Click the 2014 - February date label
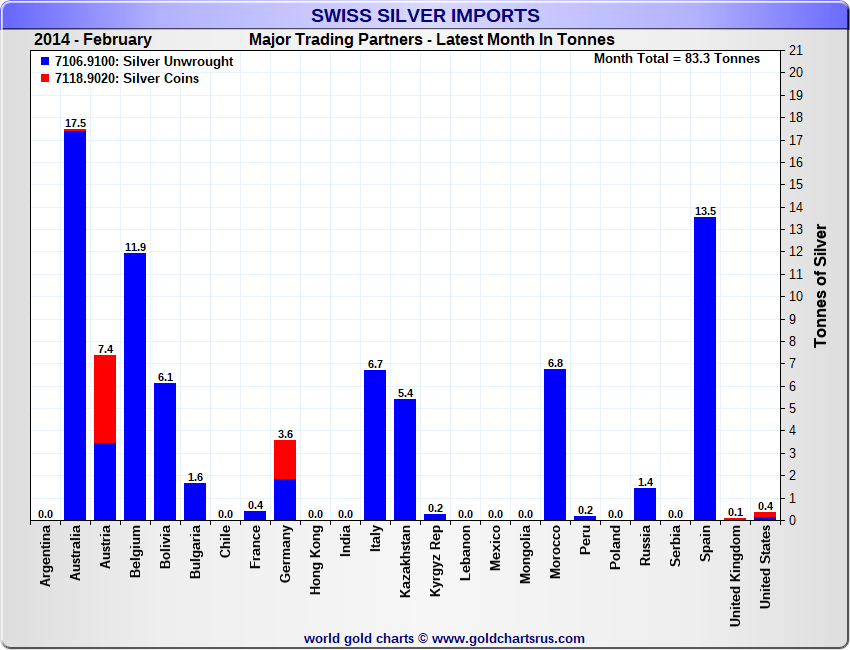The height and width of the screenshot is (650, 850). tap(93, 40)
